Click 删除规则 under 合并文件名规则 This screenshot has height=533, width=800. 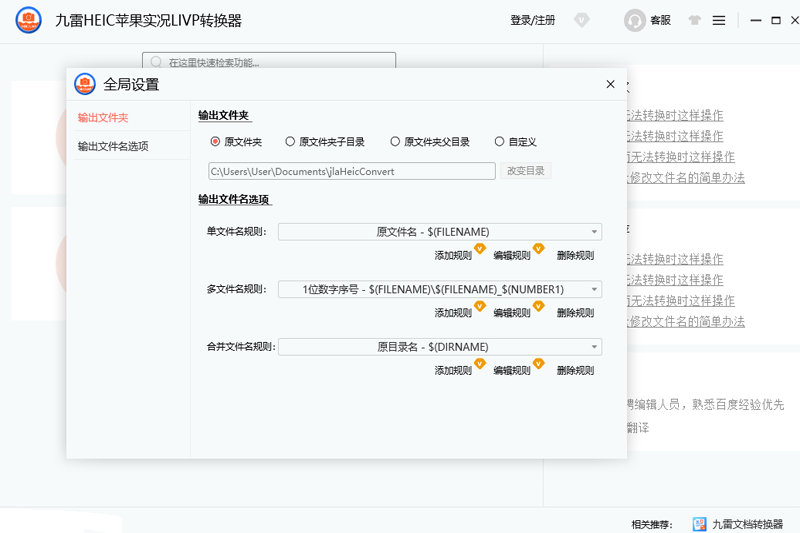click(576, 371)
